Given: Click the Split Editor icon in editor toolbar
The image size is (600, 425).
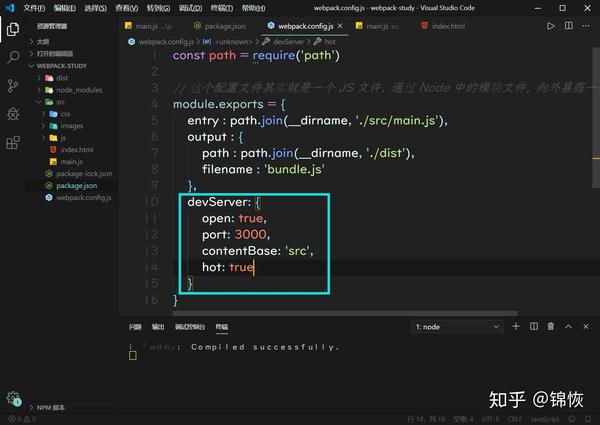Looking at the screenshot, I should (x=569, y=26).
